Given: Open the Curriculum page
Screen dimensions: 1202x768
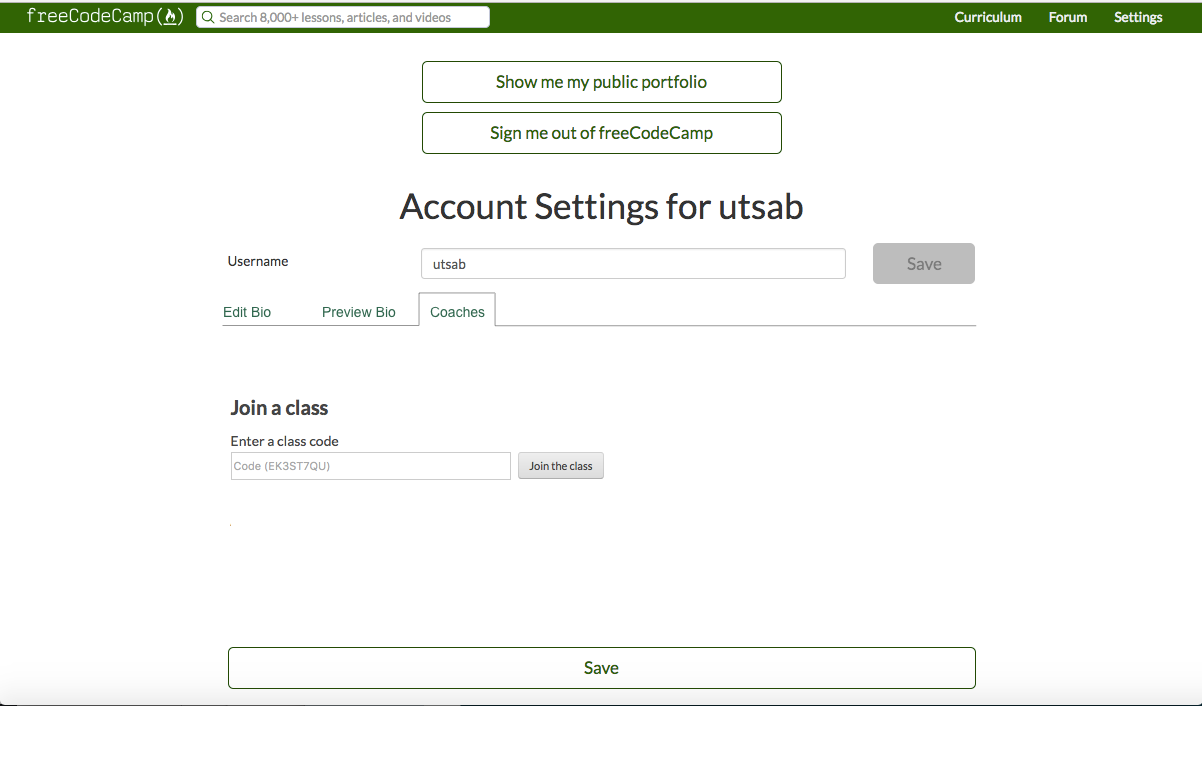Looking at the screenshot, I should 988,17.
